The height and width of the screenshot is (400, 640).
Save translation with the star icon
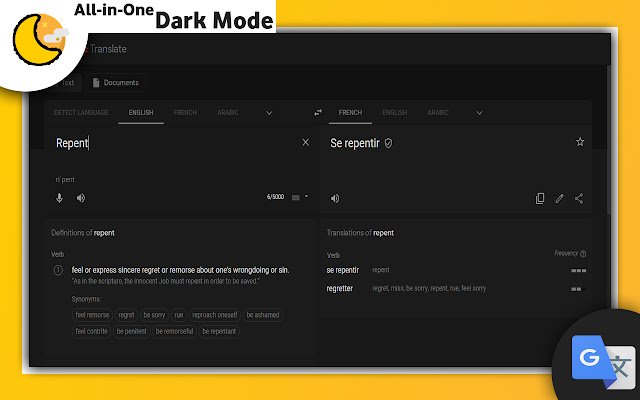pyautogui.click(x=580, y=142)
